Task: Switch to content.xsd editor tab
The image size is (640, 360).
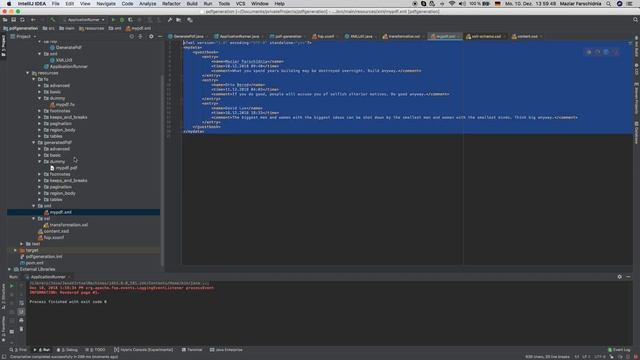Action: click(x=527, y=36)
